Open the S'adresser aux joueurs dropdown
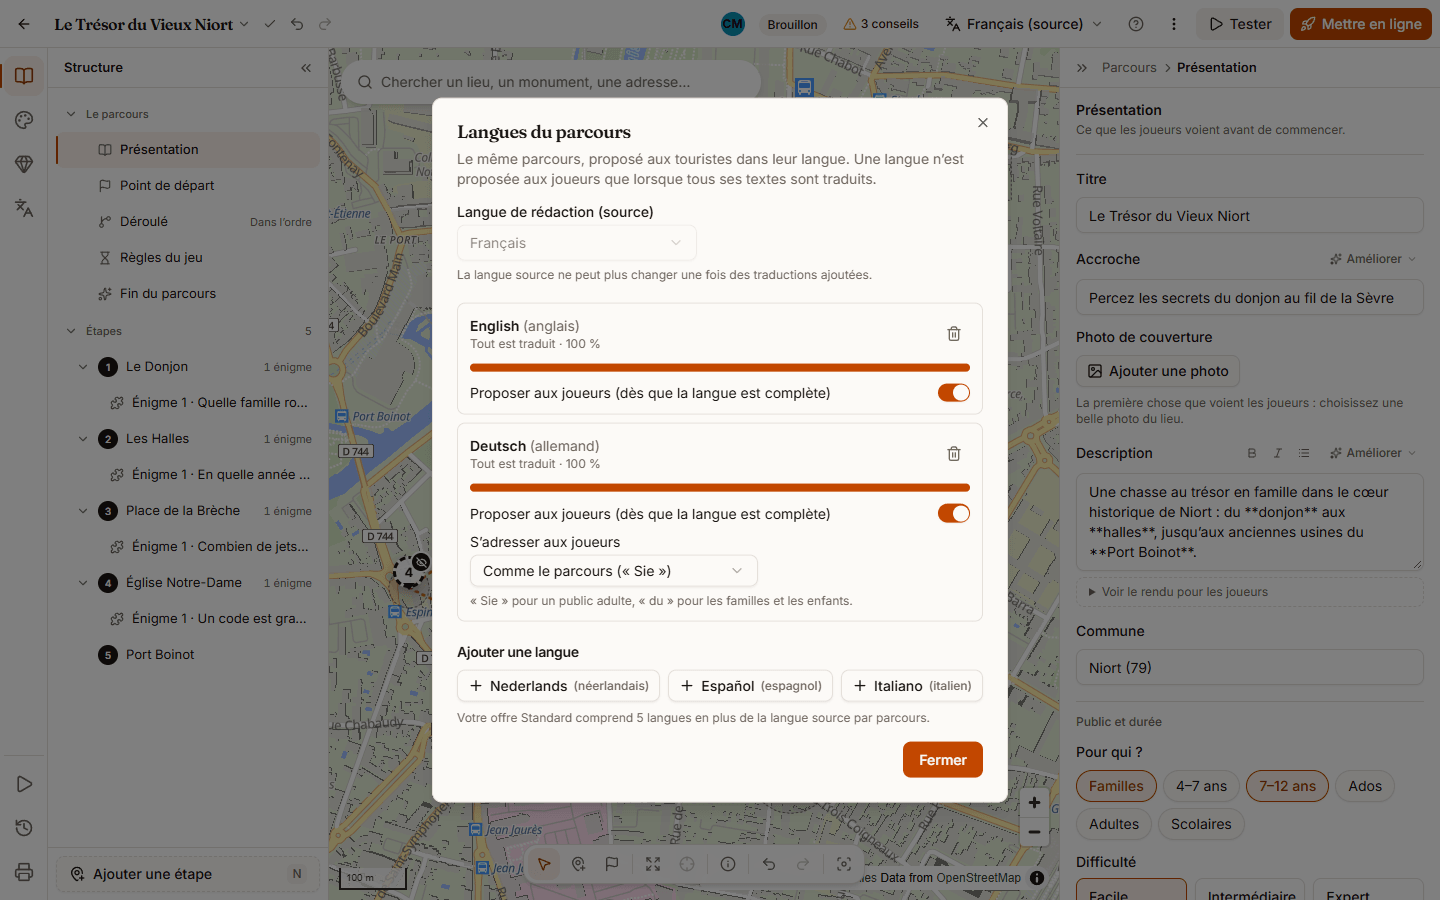 click(614, 571)
